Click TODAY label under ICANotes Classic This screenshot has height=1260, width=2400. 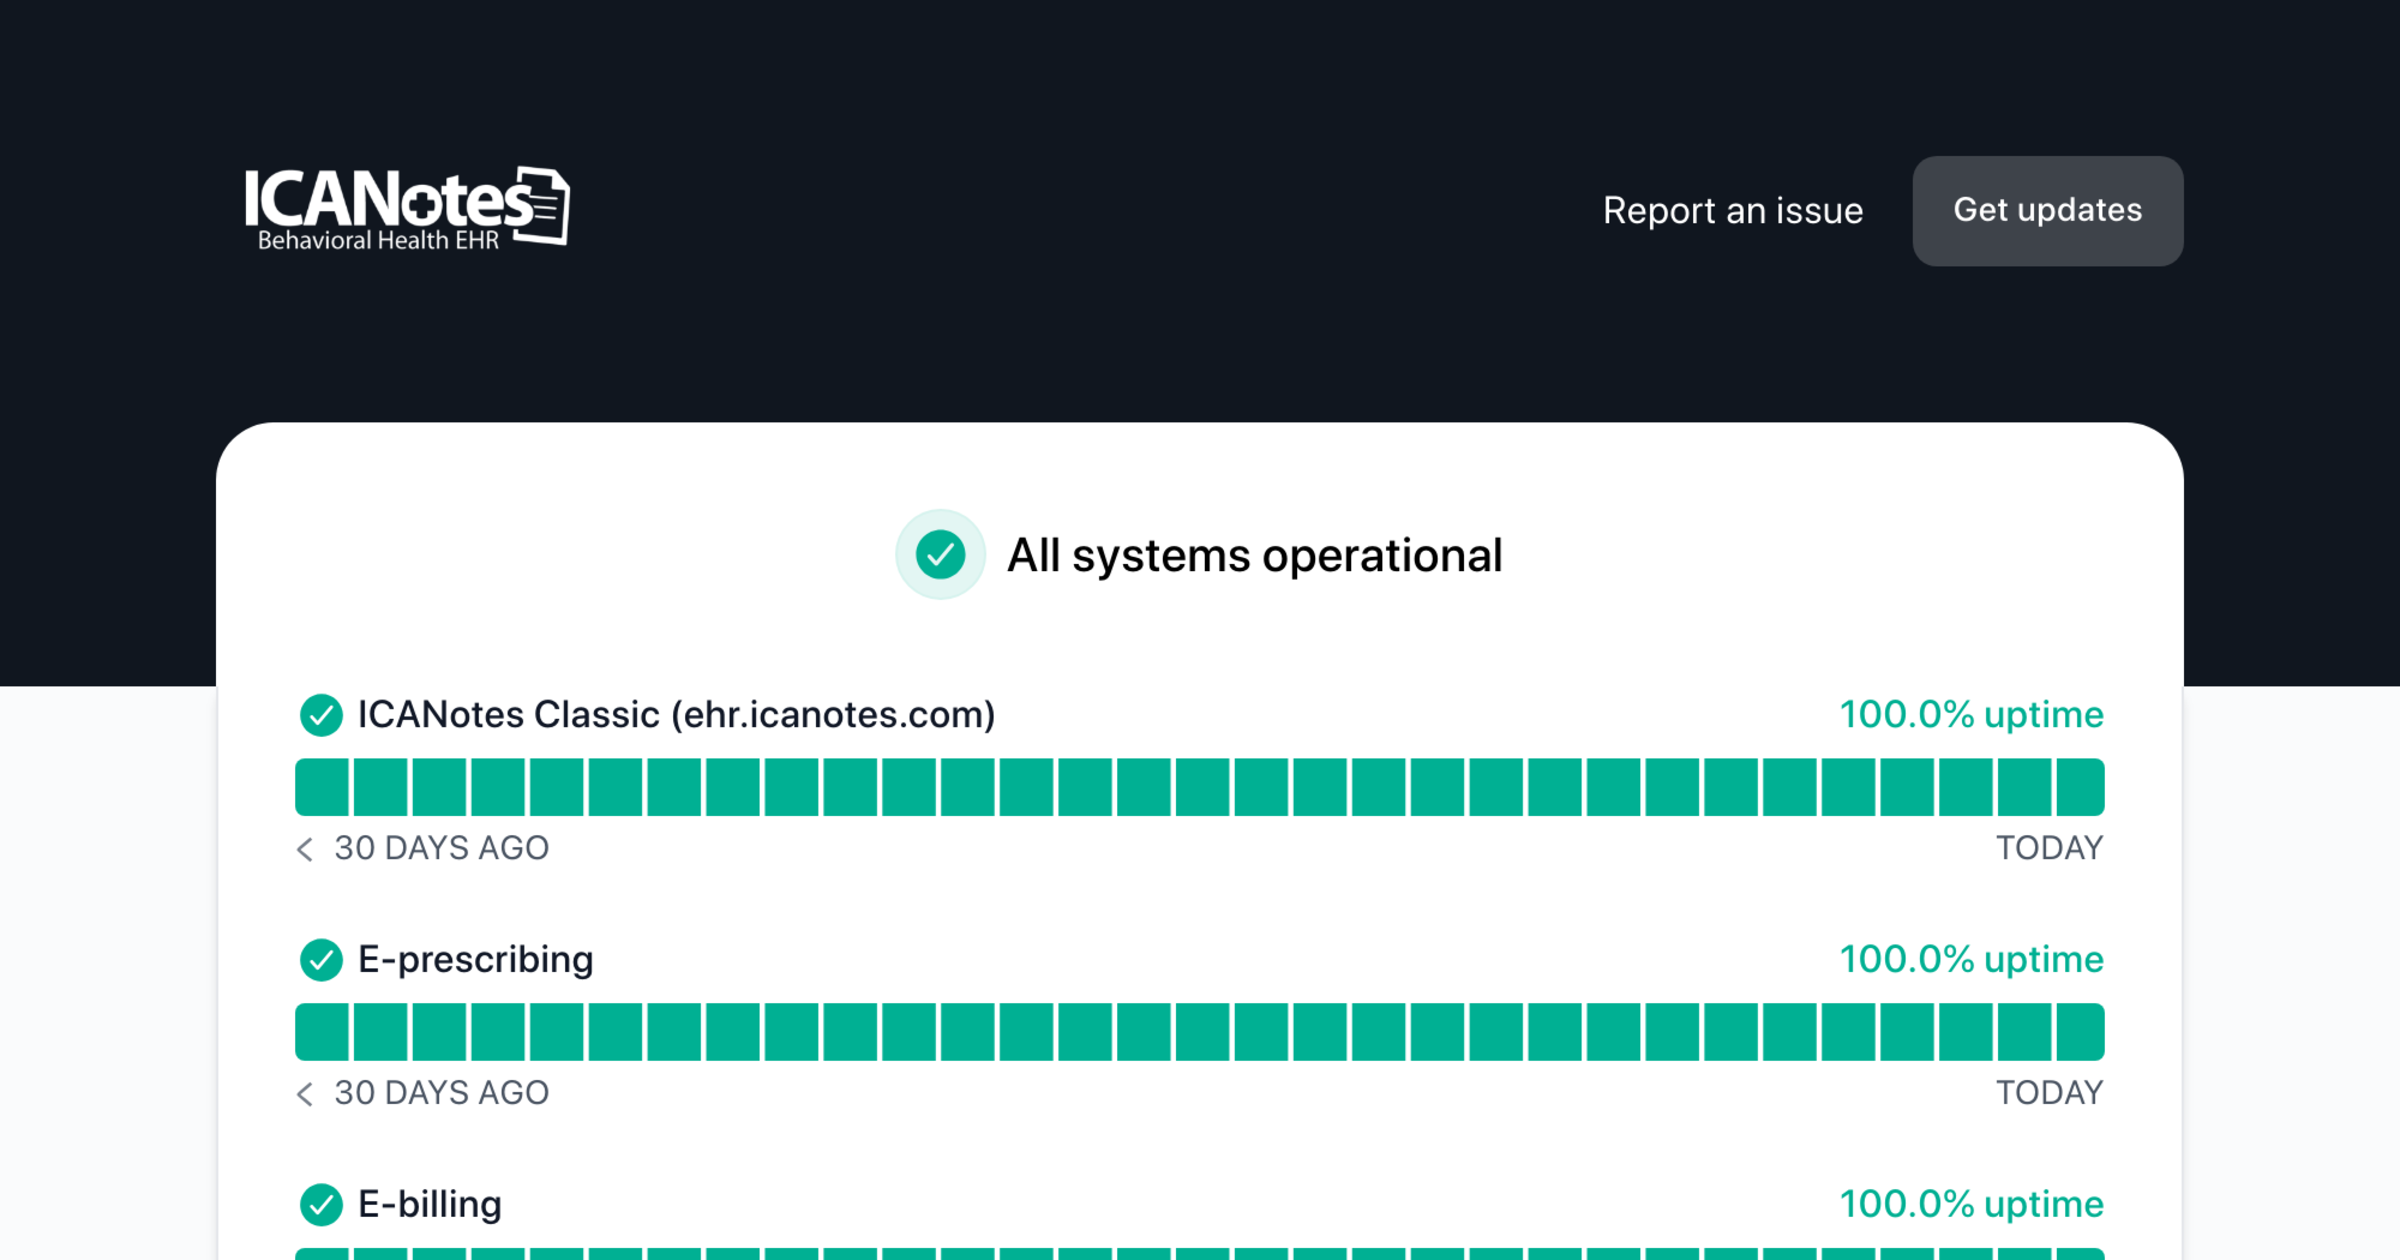point(2050,848)
